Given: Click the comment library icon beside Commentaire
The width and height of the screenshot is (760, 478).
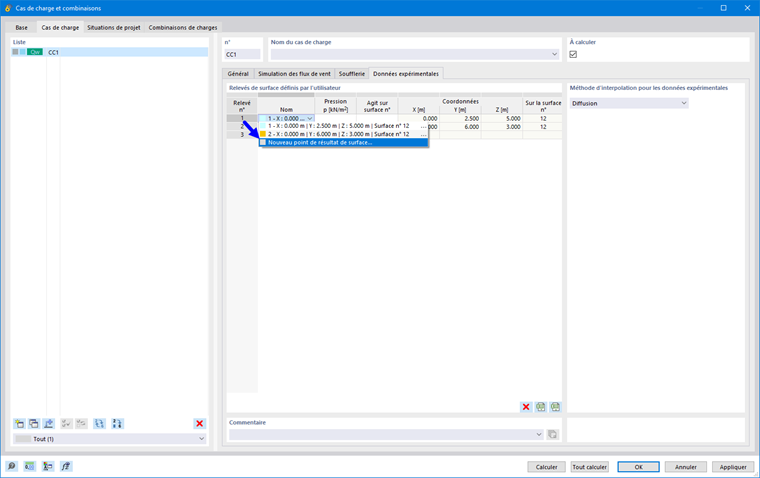Looking at the screenshot, I should (553, 434).
